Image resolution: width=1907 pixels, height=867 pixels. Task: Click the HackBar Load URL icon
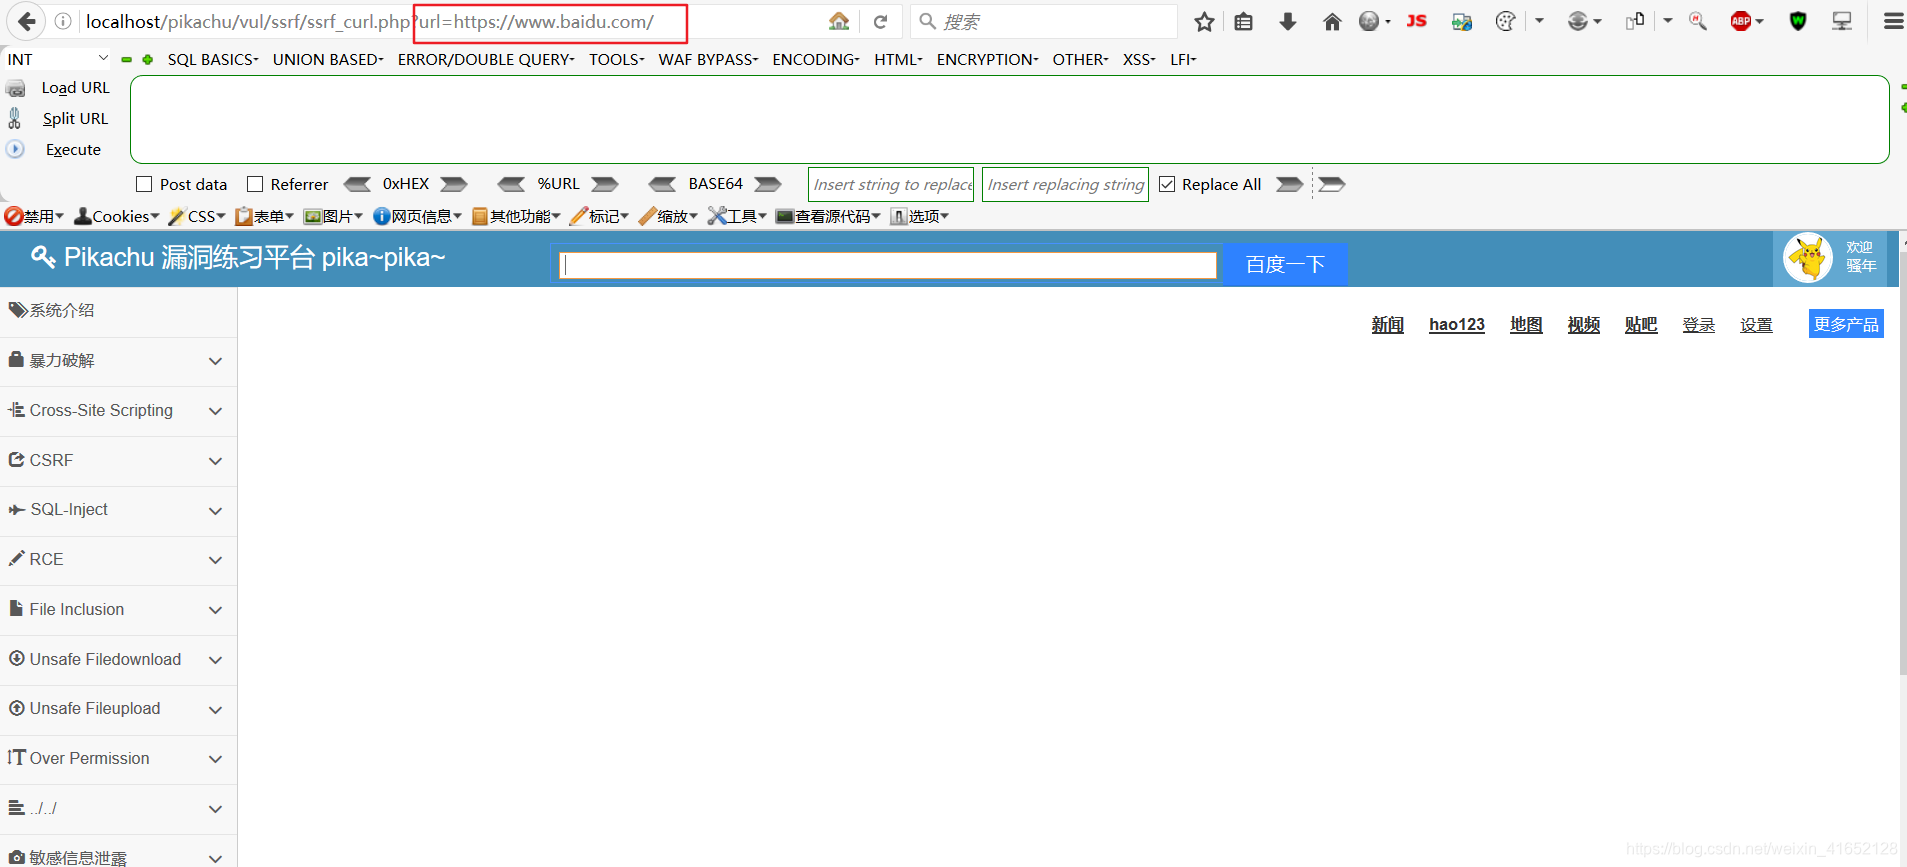click(x=16, y=88)
